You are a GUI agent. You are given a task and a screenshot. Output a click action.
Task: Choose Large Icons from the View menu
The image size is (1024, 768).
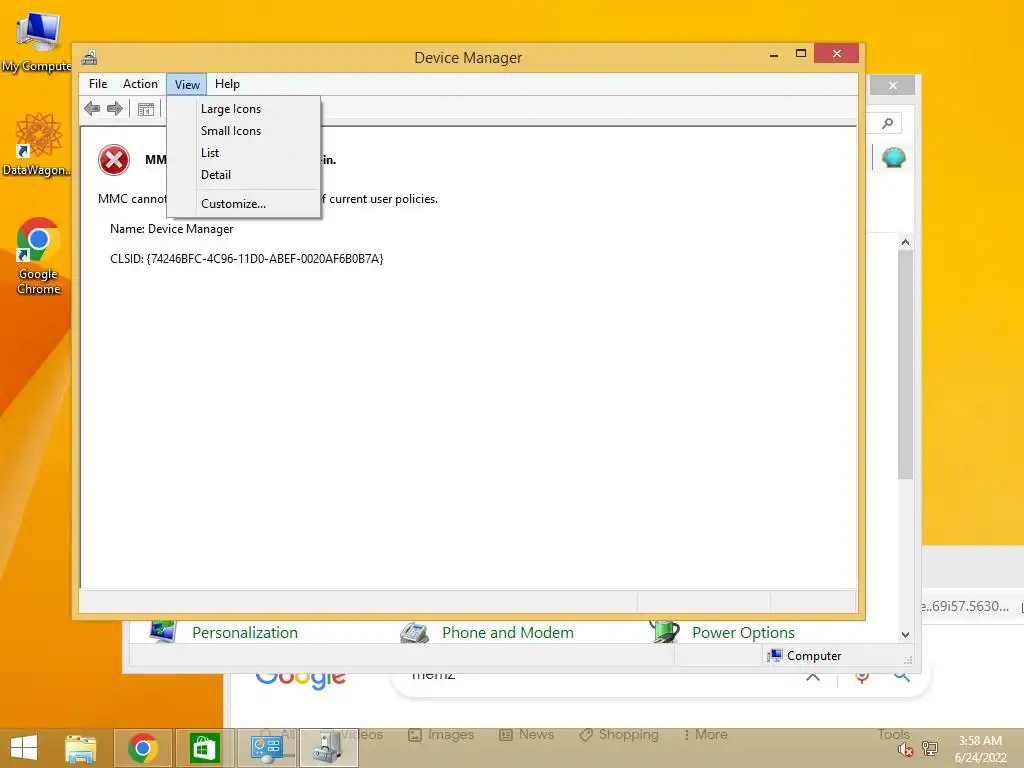pos(244,109)
